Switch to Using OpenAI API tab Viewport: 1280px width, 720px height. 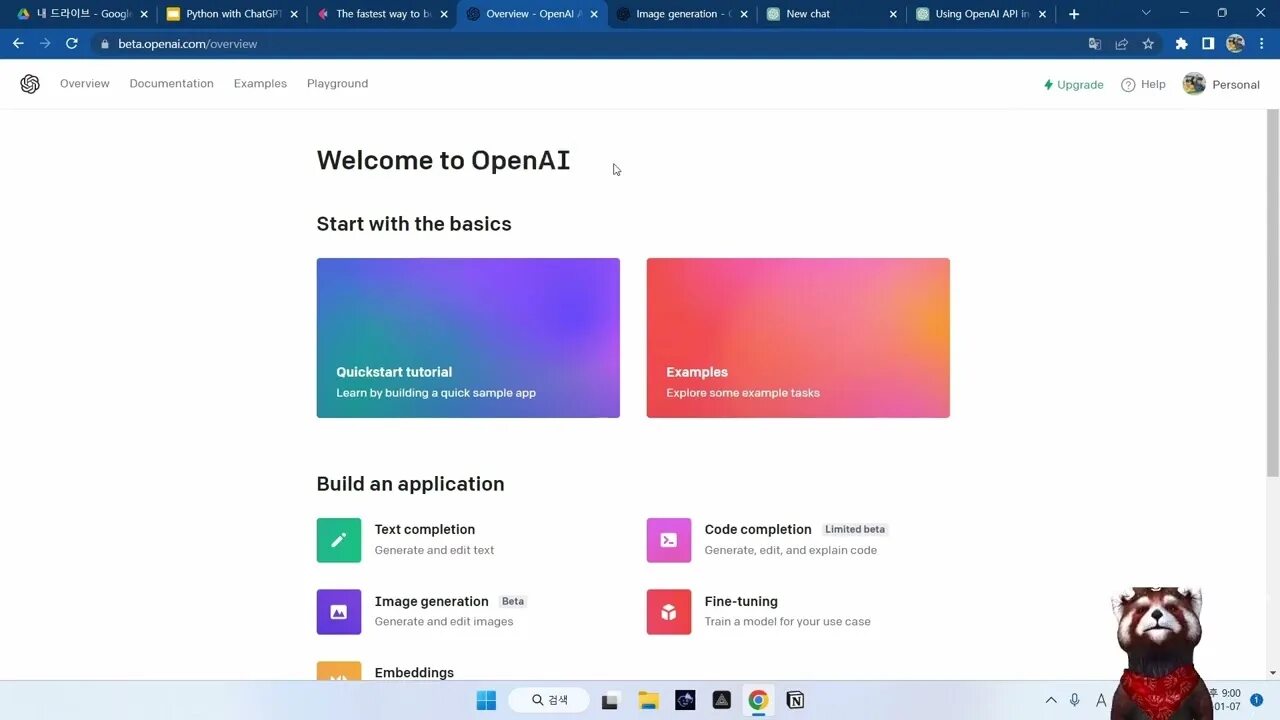(x=982, y=14)
